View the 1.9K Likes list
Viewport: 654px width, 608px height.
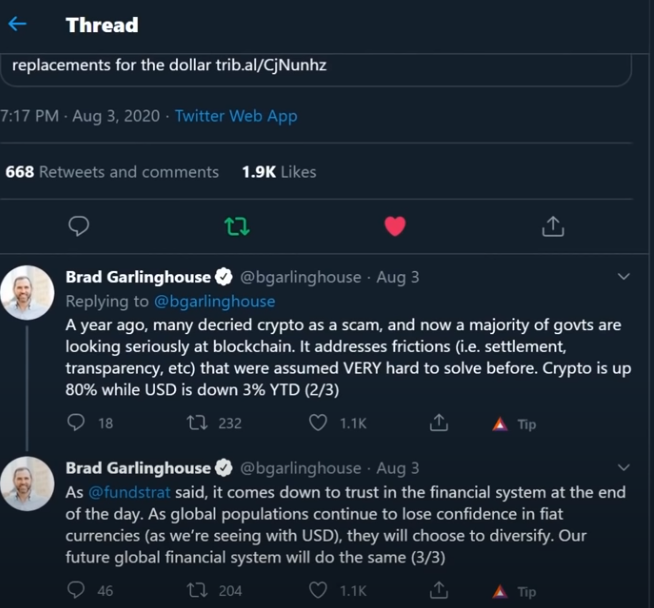(279, 172)
